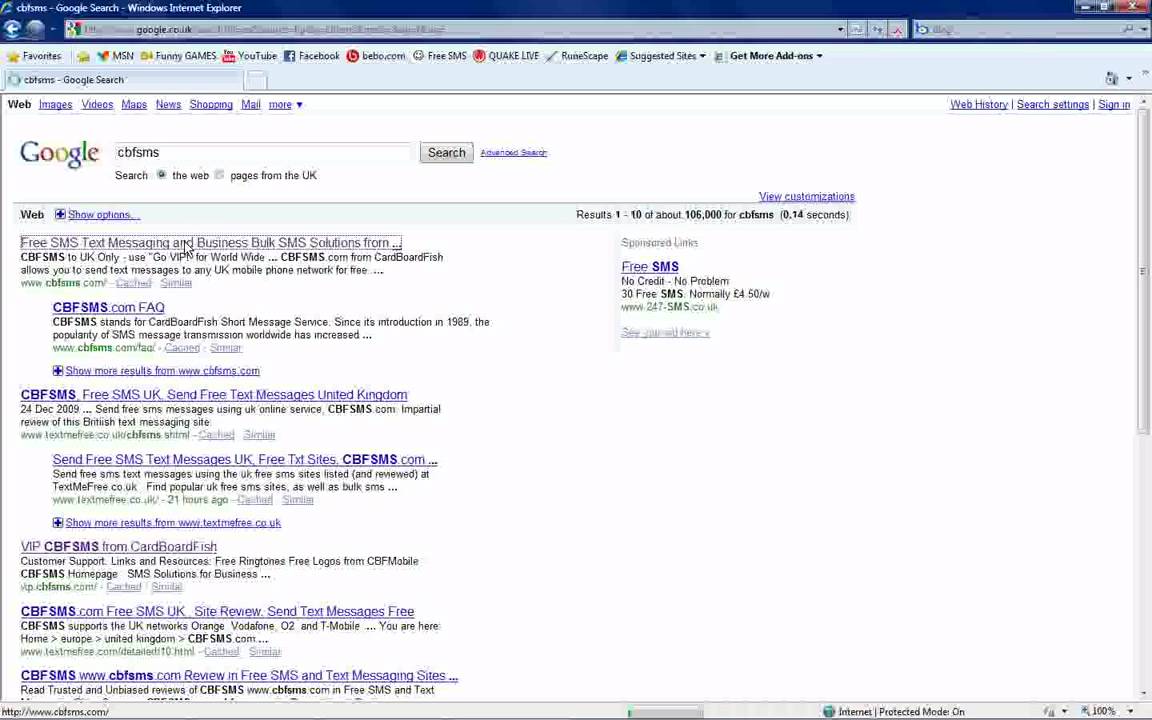Go back with the browser Back arrow
Screen dimensions: 1152x720
(12, 29)
